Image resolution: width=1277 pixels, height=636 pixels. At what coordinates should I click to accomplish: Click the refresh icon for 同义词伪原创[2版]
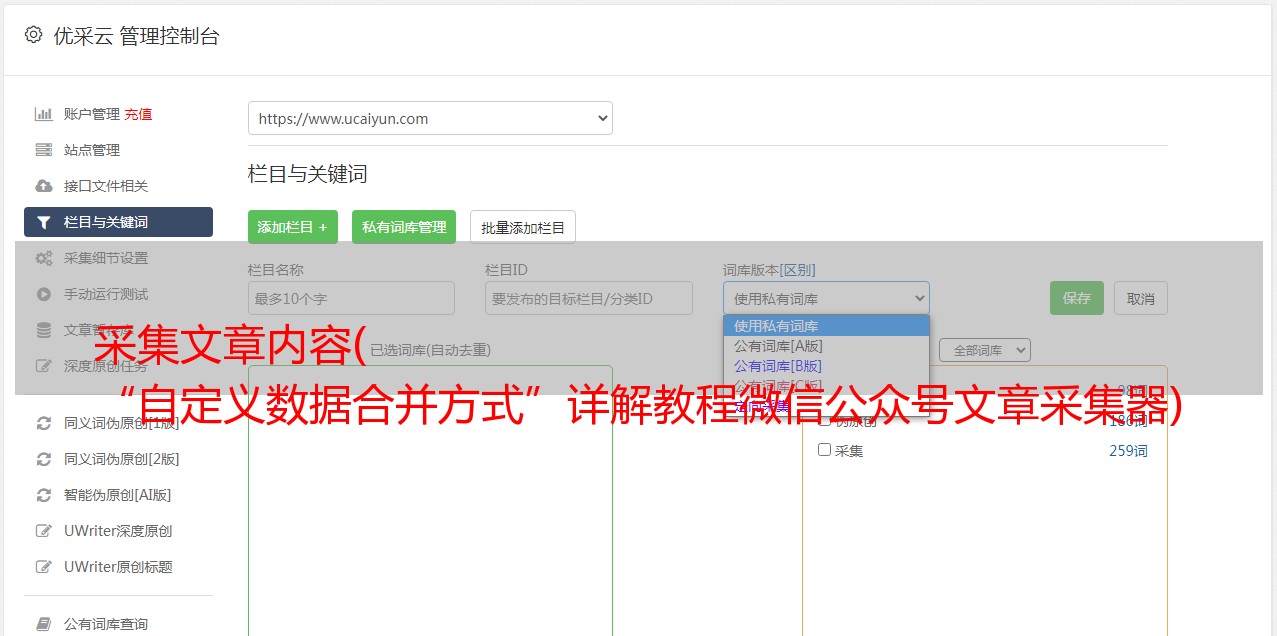[x=43, y=459]
